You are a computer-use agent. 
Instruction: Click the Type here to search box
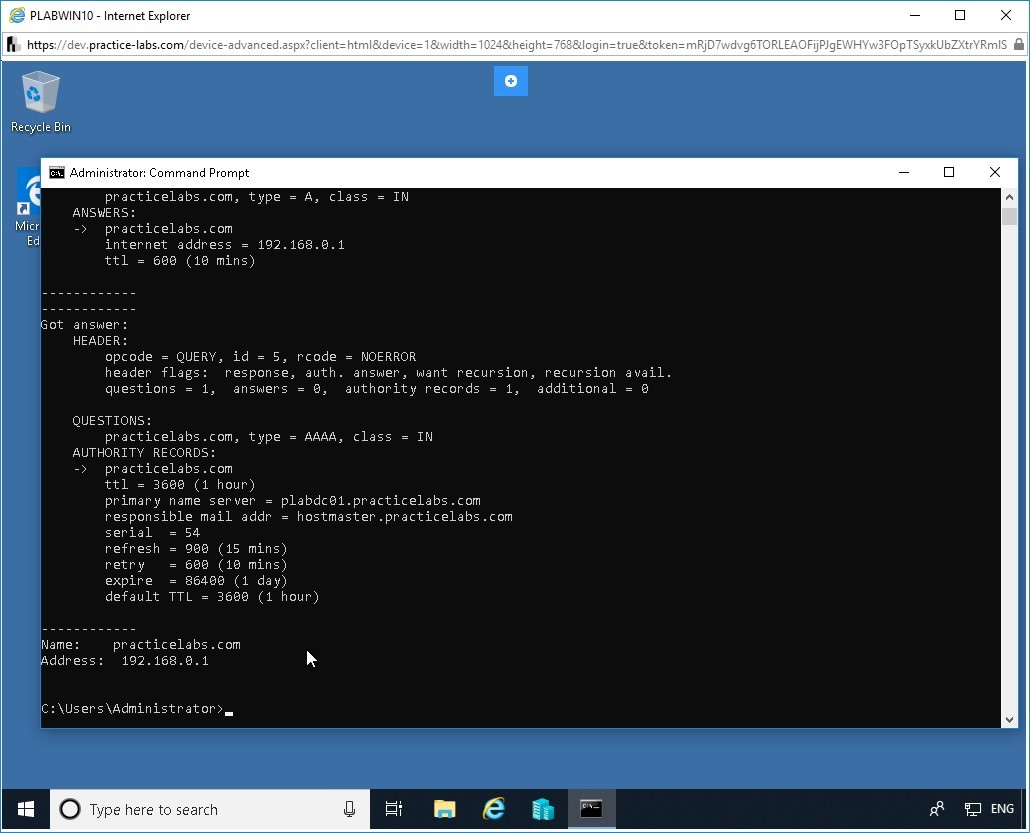coord(210,809)
